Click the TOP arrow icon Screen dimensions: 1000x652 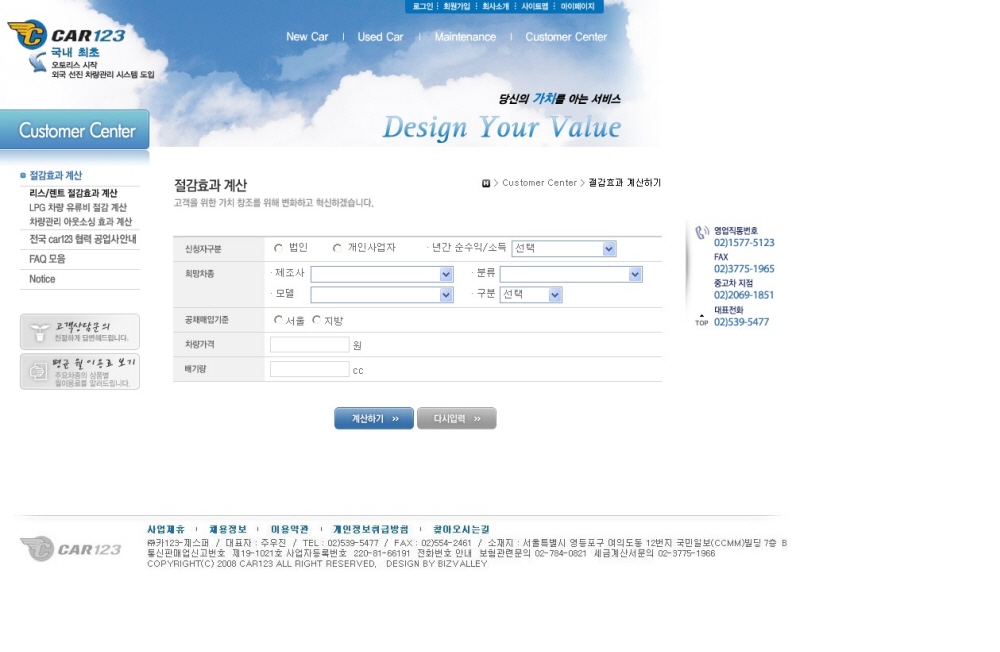(x=701, y=319)
